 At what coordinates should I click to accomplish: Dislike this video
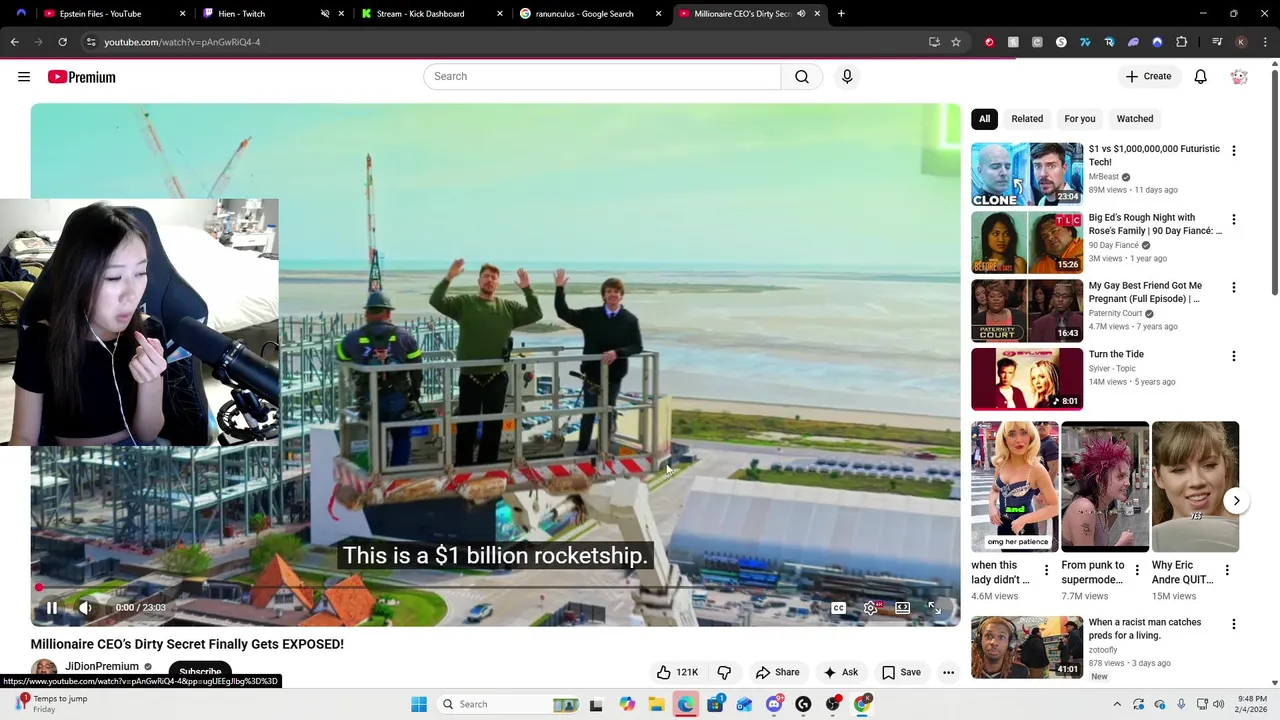coord(724,672)
